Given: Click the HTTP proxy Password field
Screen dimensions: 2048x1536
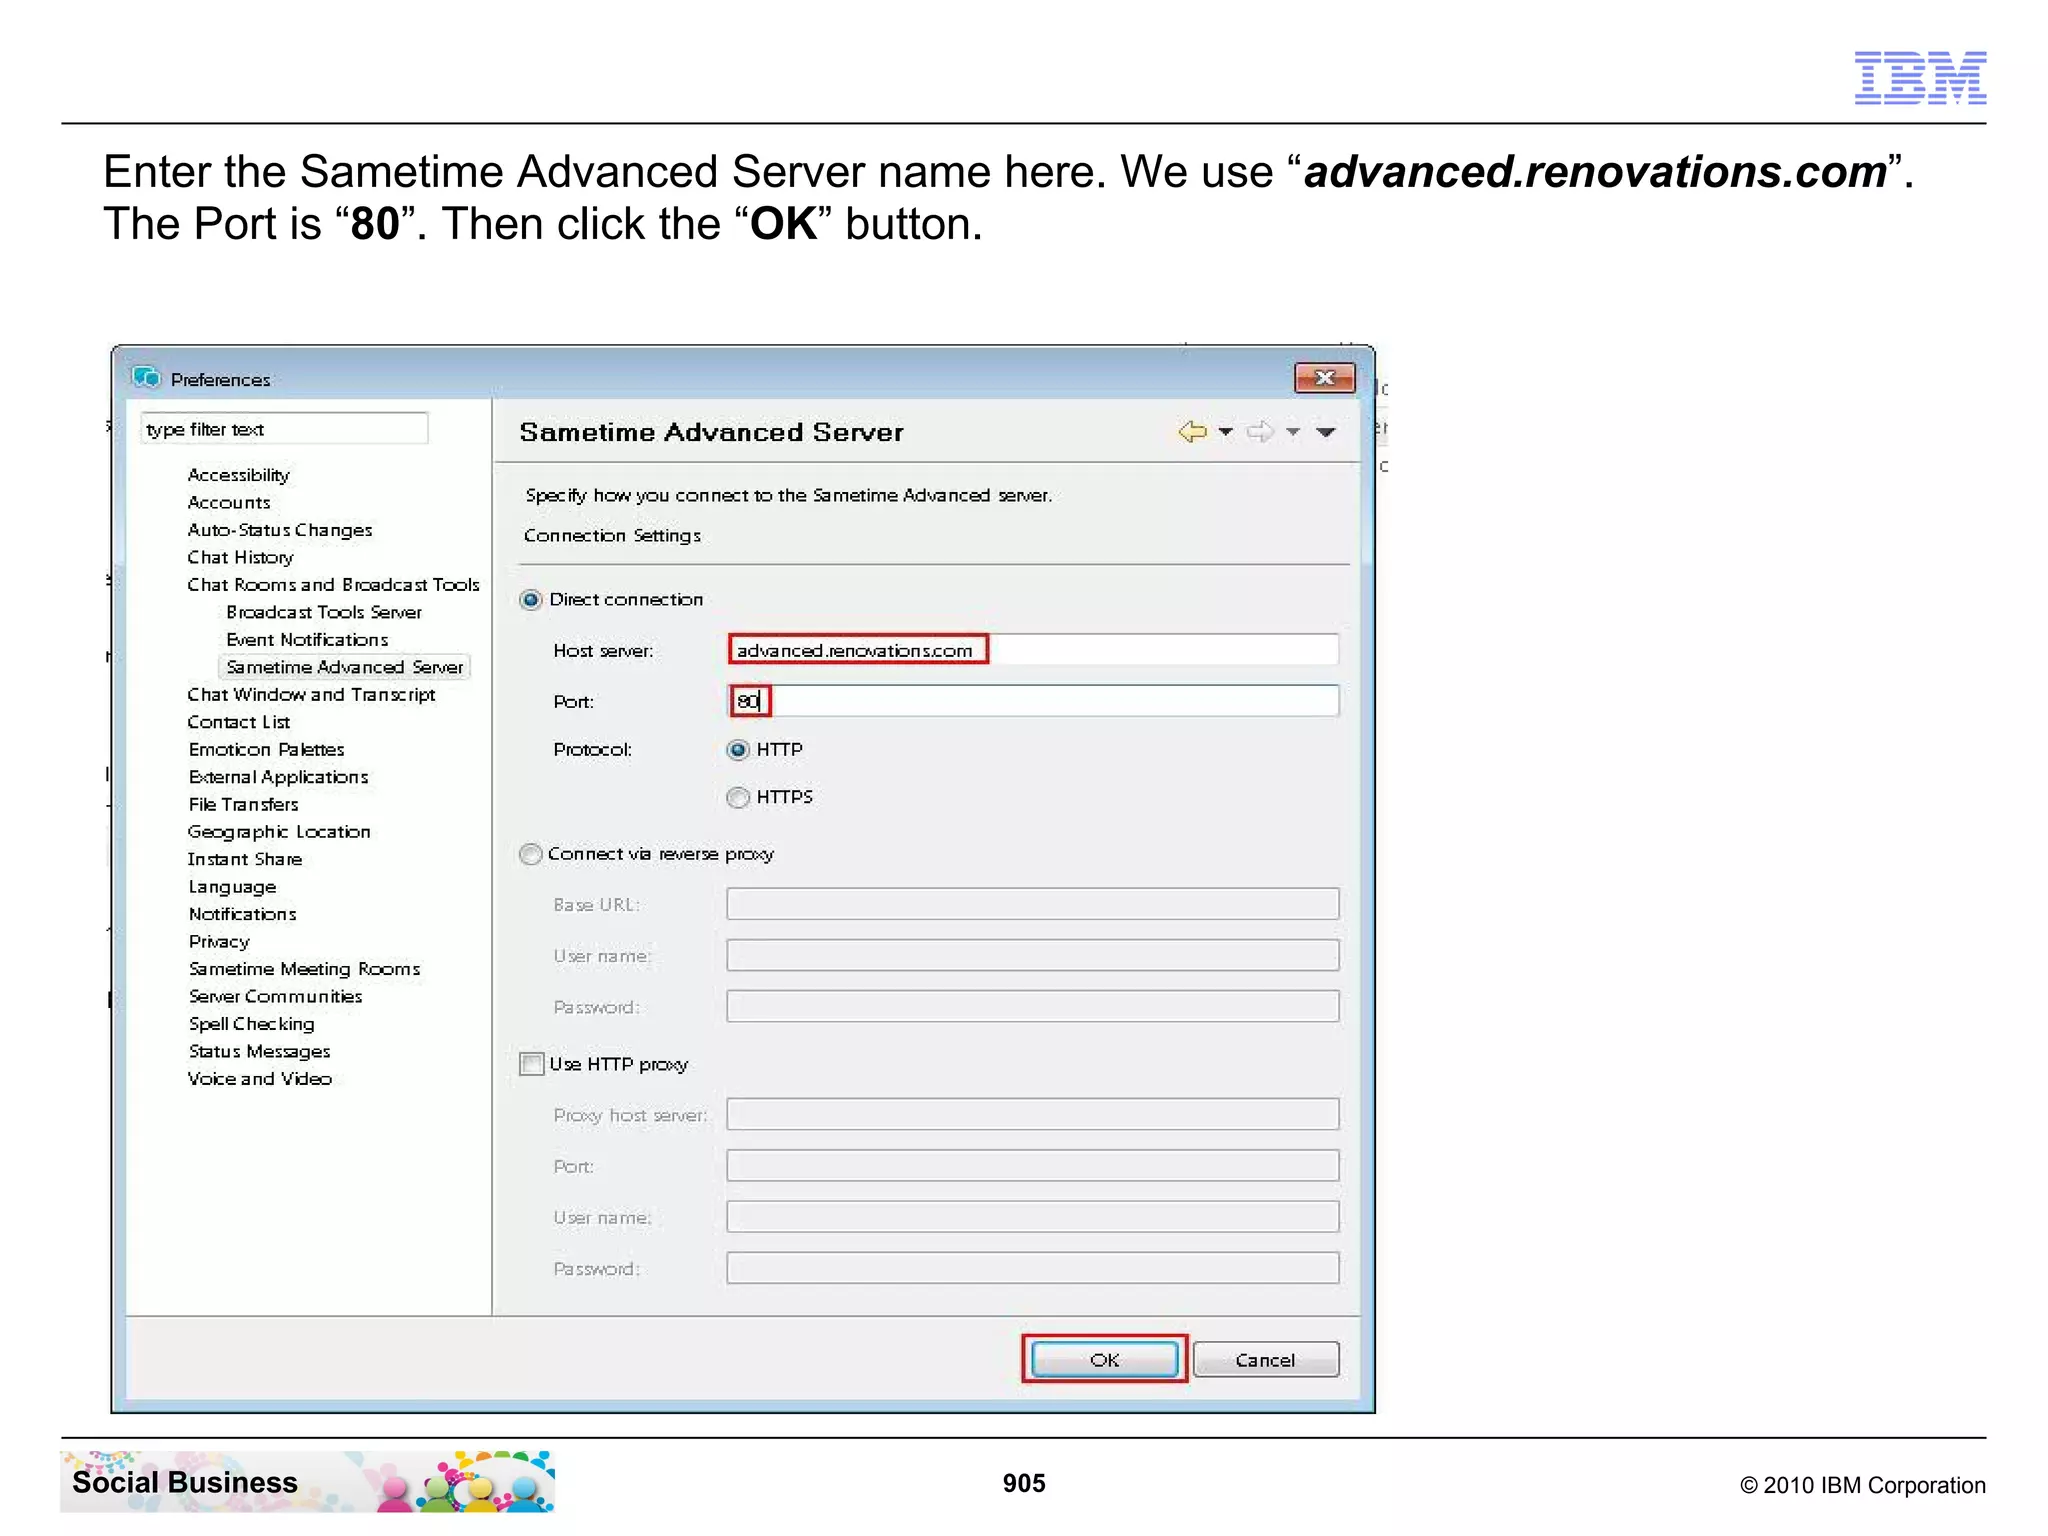Looking at the screenshot, I should (x=1033, y=1268).
